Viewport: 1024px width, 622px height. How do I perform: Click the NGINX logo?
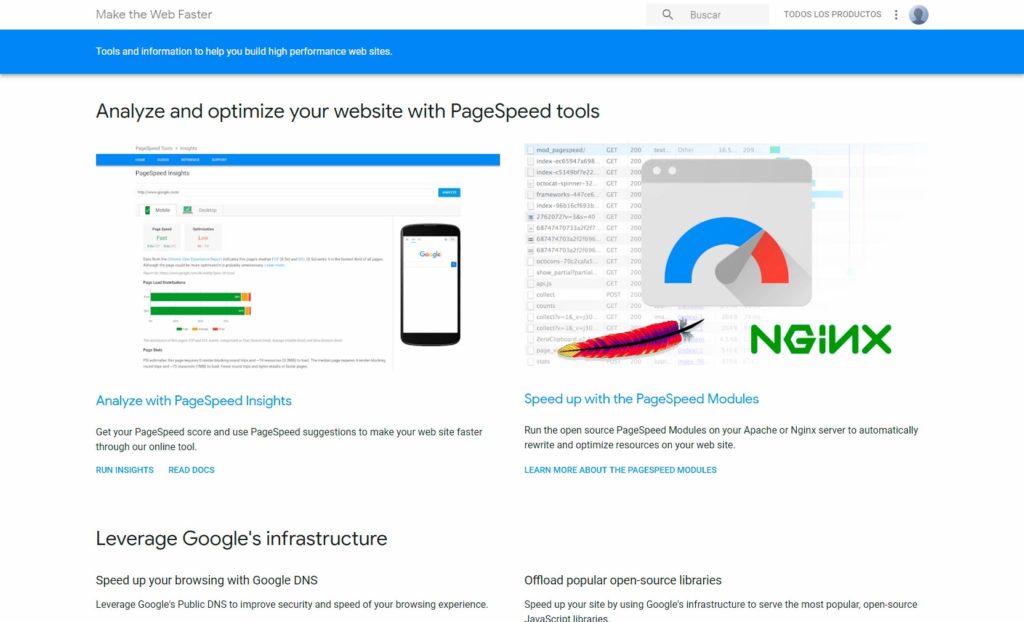coord(820,339)
